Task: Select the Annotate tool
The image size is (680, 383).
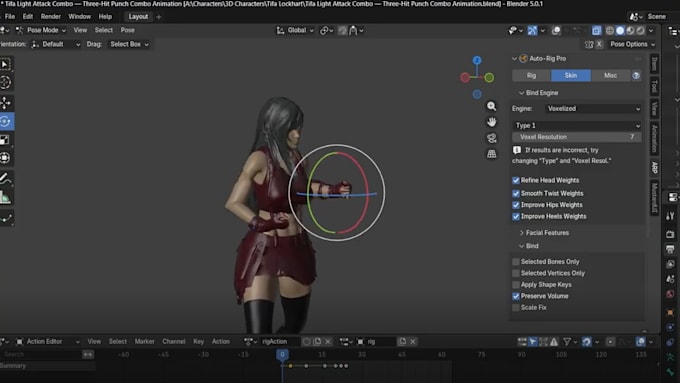Action: click(5, 178)
